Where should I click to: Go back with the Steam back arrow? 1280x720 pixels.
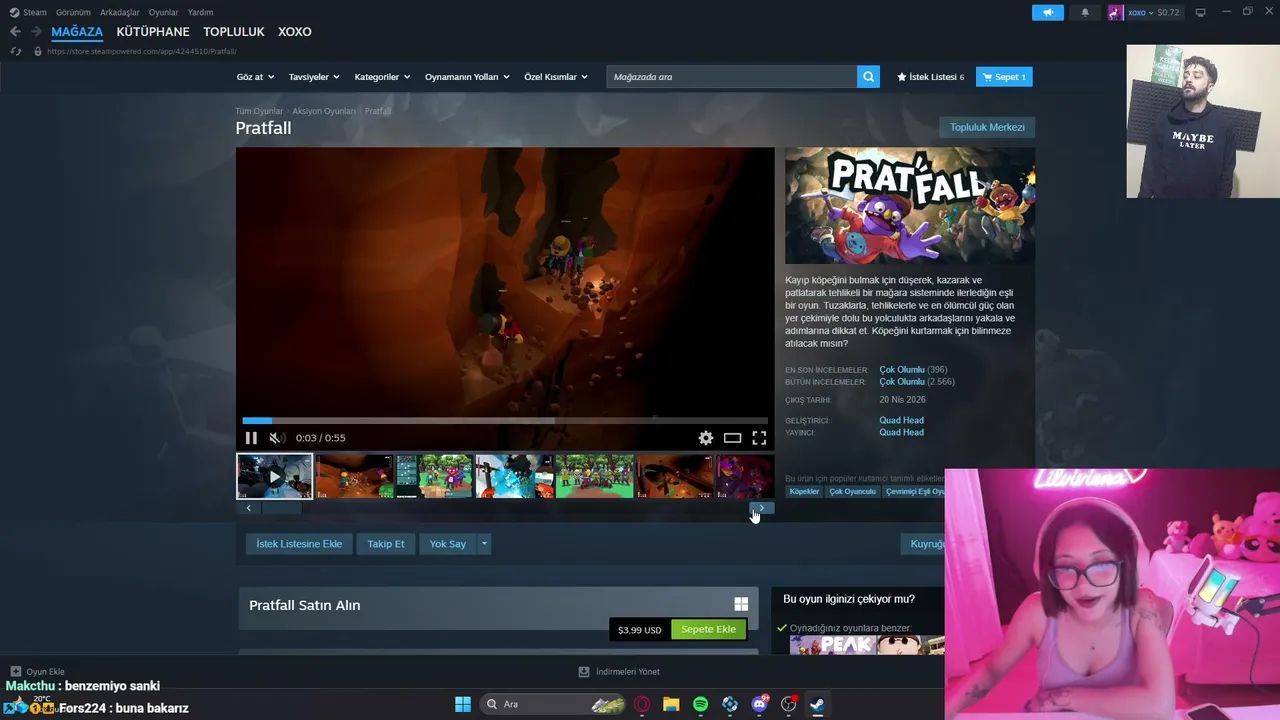15,32
